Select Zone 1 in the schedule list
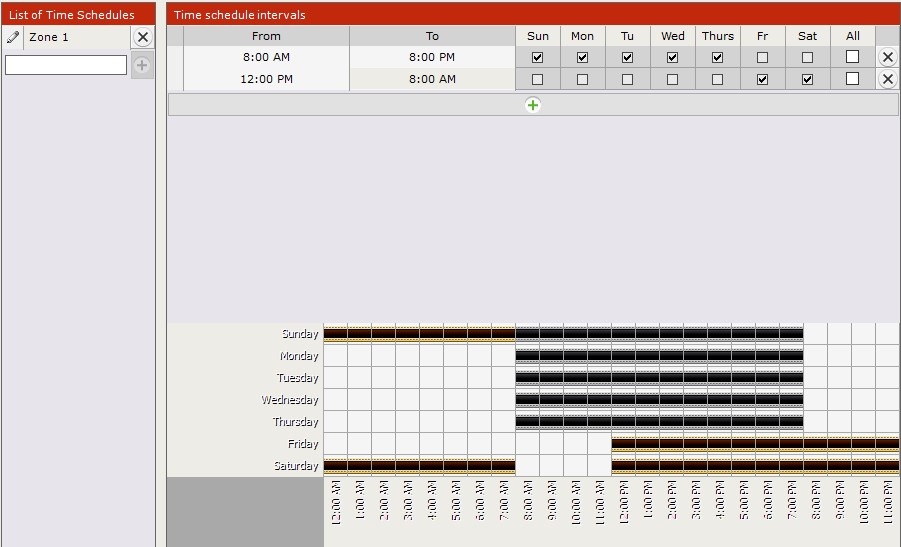 click(x=75, y=37)
